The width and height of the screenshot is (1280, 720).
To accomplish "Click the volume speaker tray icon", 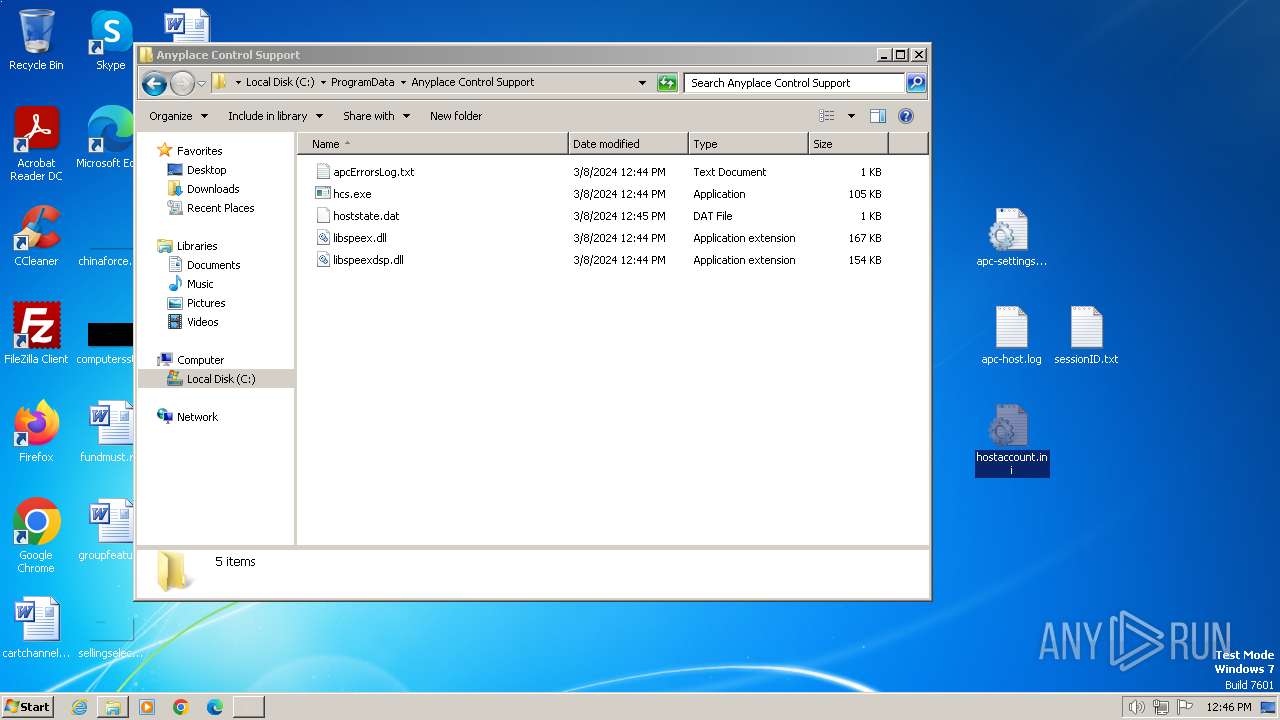I will (1136, 707).
